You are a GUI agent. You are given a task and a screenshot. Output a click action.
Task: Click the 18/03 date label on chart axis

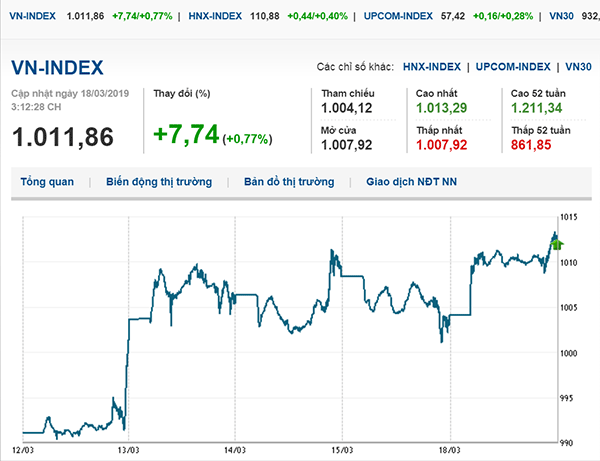[x=450, y=450]
